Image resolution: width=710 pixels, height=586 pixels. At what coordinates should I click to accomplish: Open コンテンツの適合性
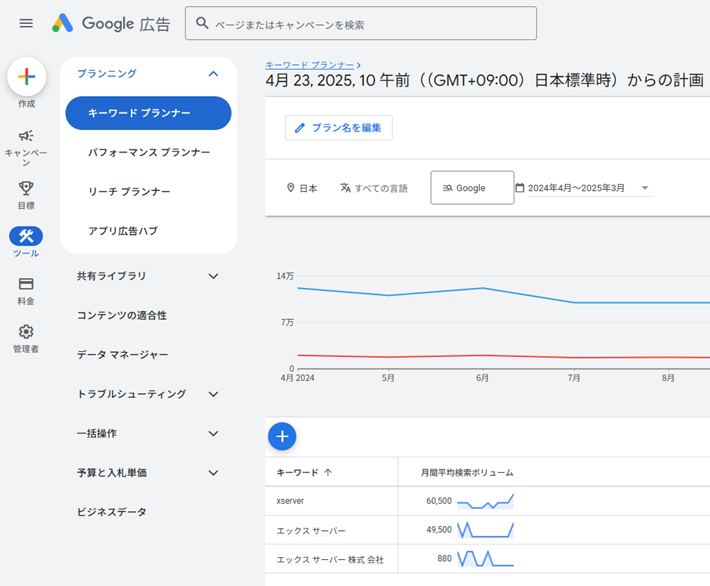[x=121, y=315]
